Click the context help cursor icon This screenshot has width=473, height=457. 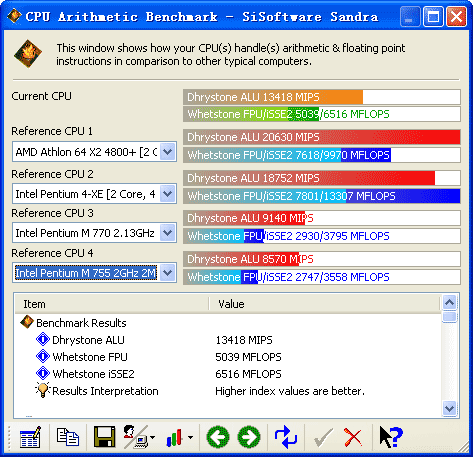(x=391, y=437)
